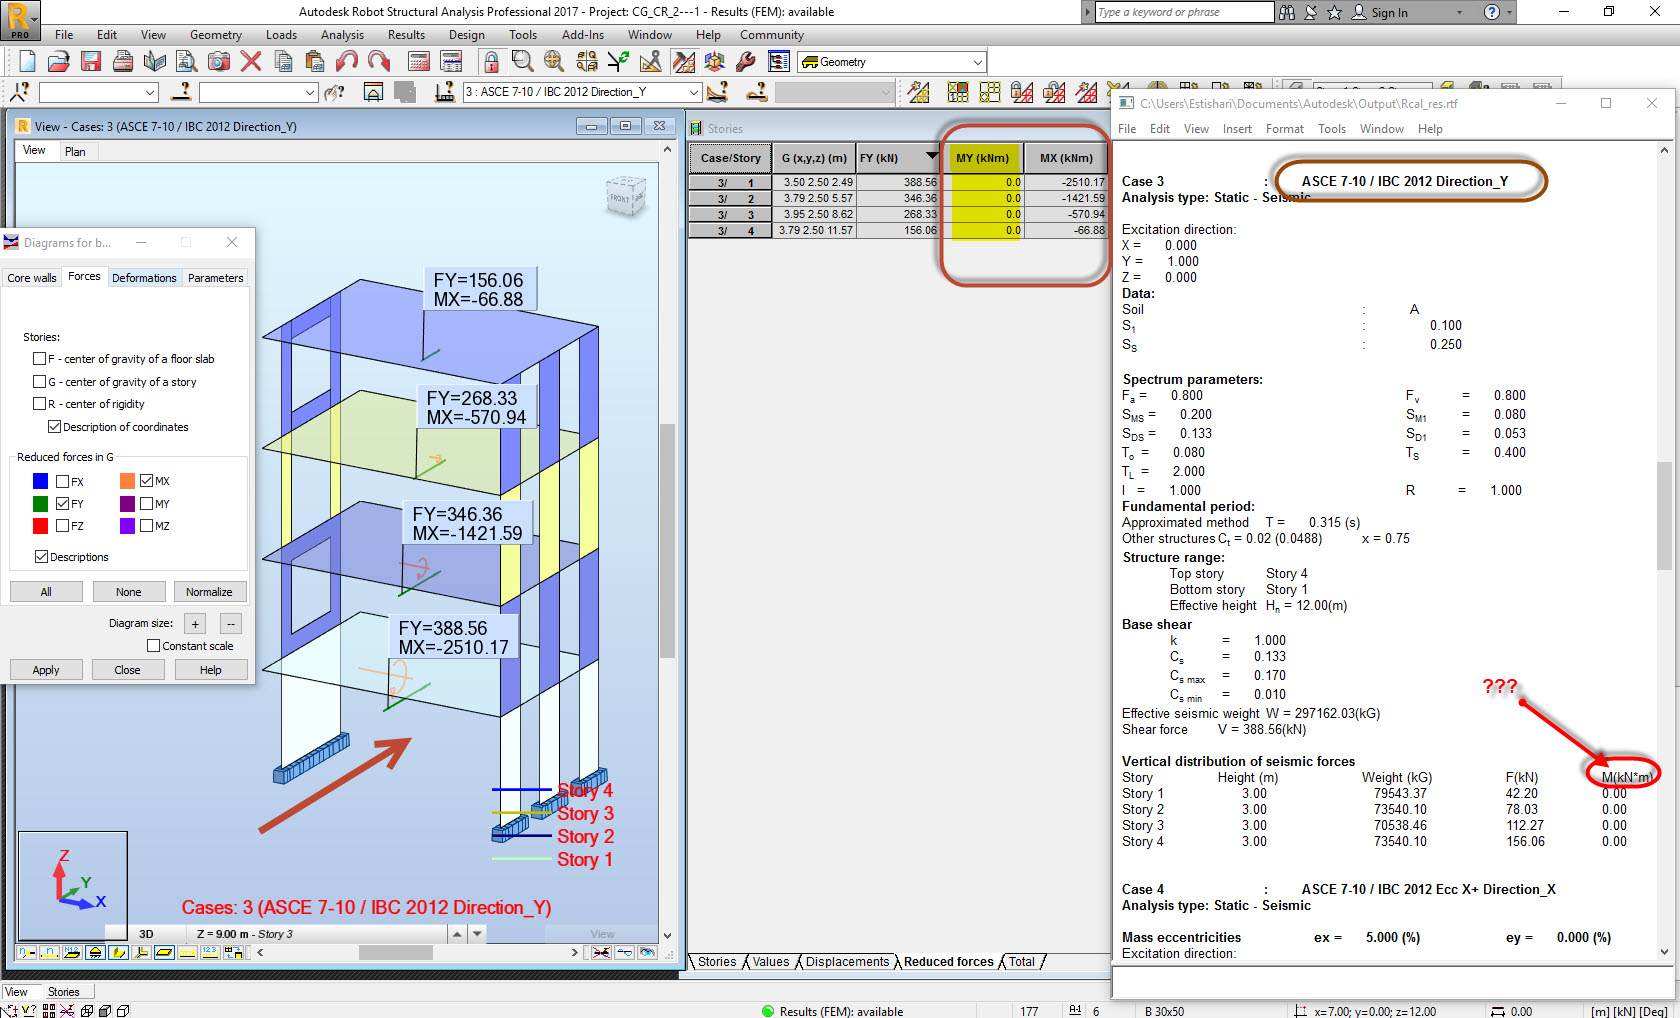Viewport: 1680px width, 1018px height.
Task: Step story level up arrow
Action: pyautogui.click(x=457, y=934)
